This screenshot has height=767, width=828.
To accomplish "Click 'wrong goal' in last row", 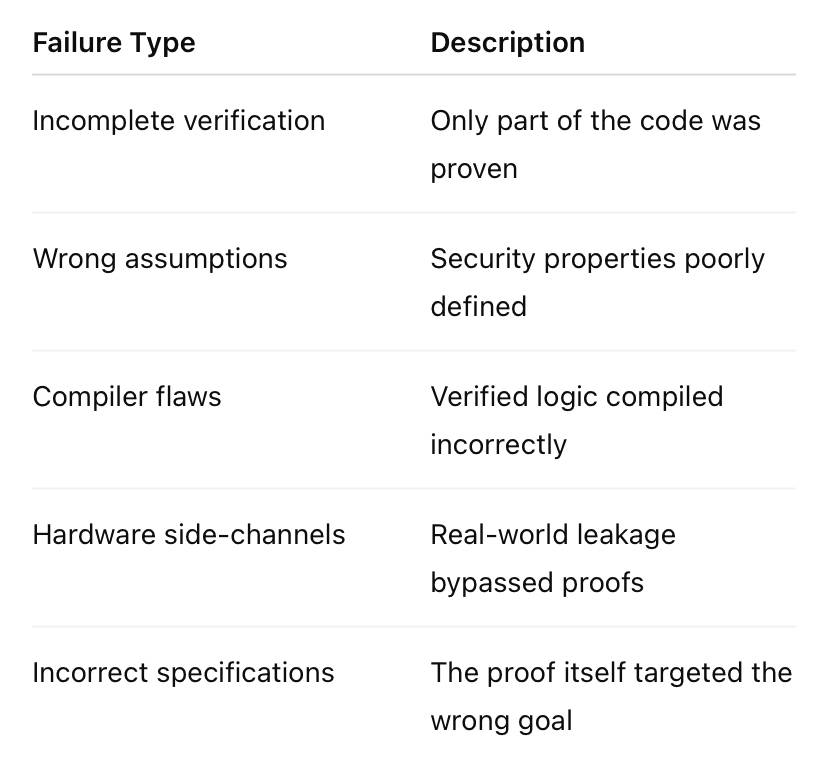I will pyautogui.click(x=501, y=722).
